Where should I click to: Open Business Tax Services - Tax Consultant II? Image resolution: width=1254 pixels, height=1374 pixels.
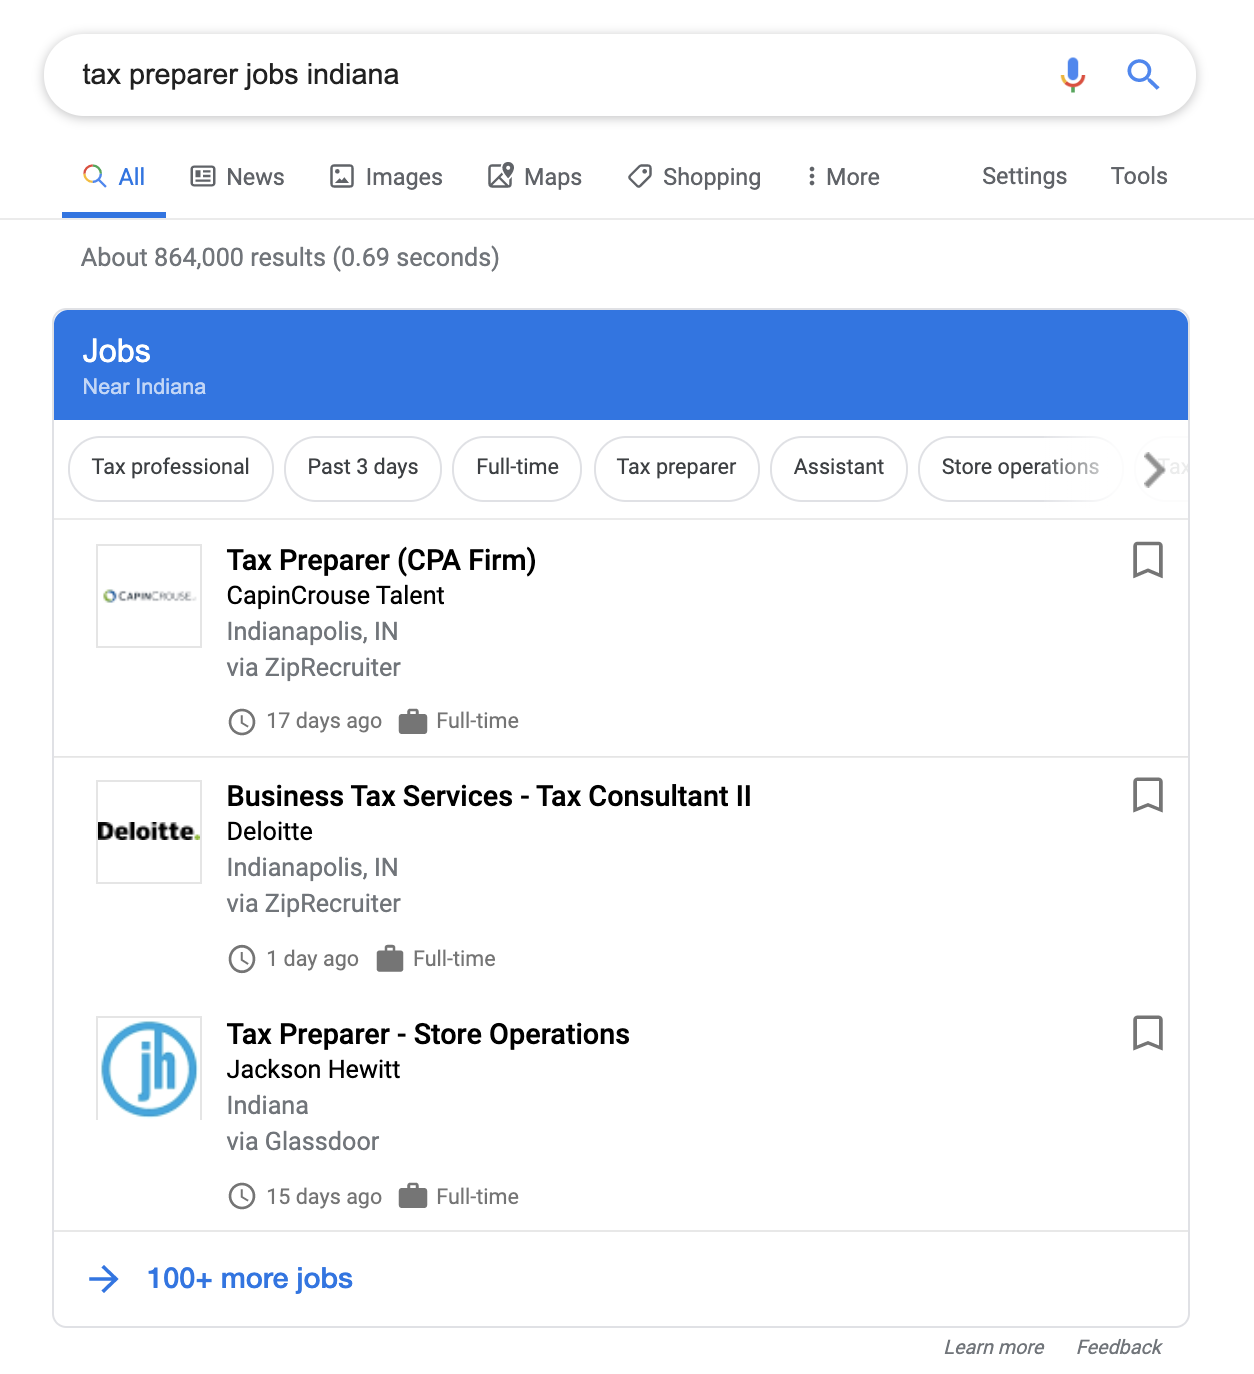[x=489, y=796]
